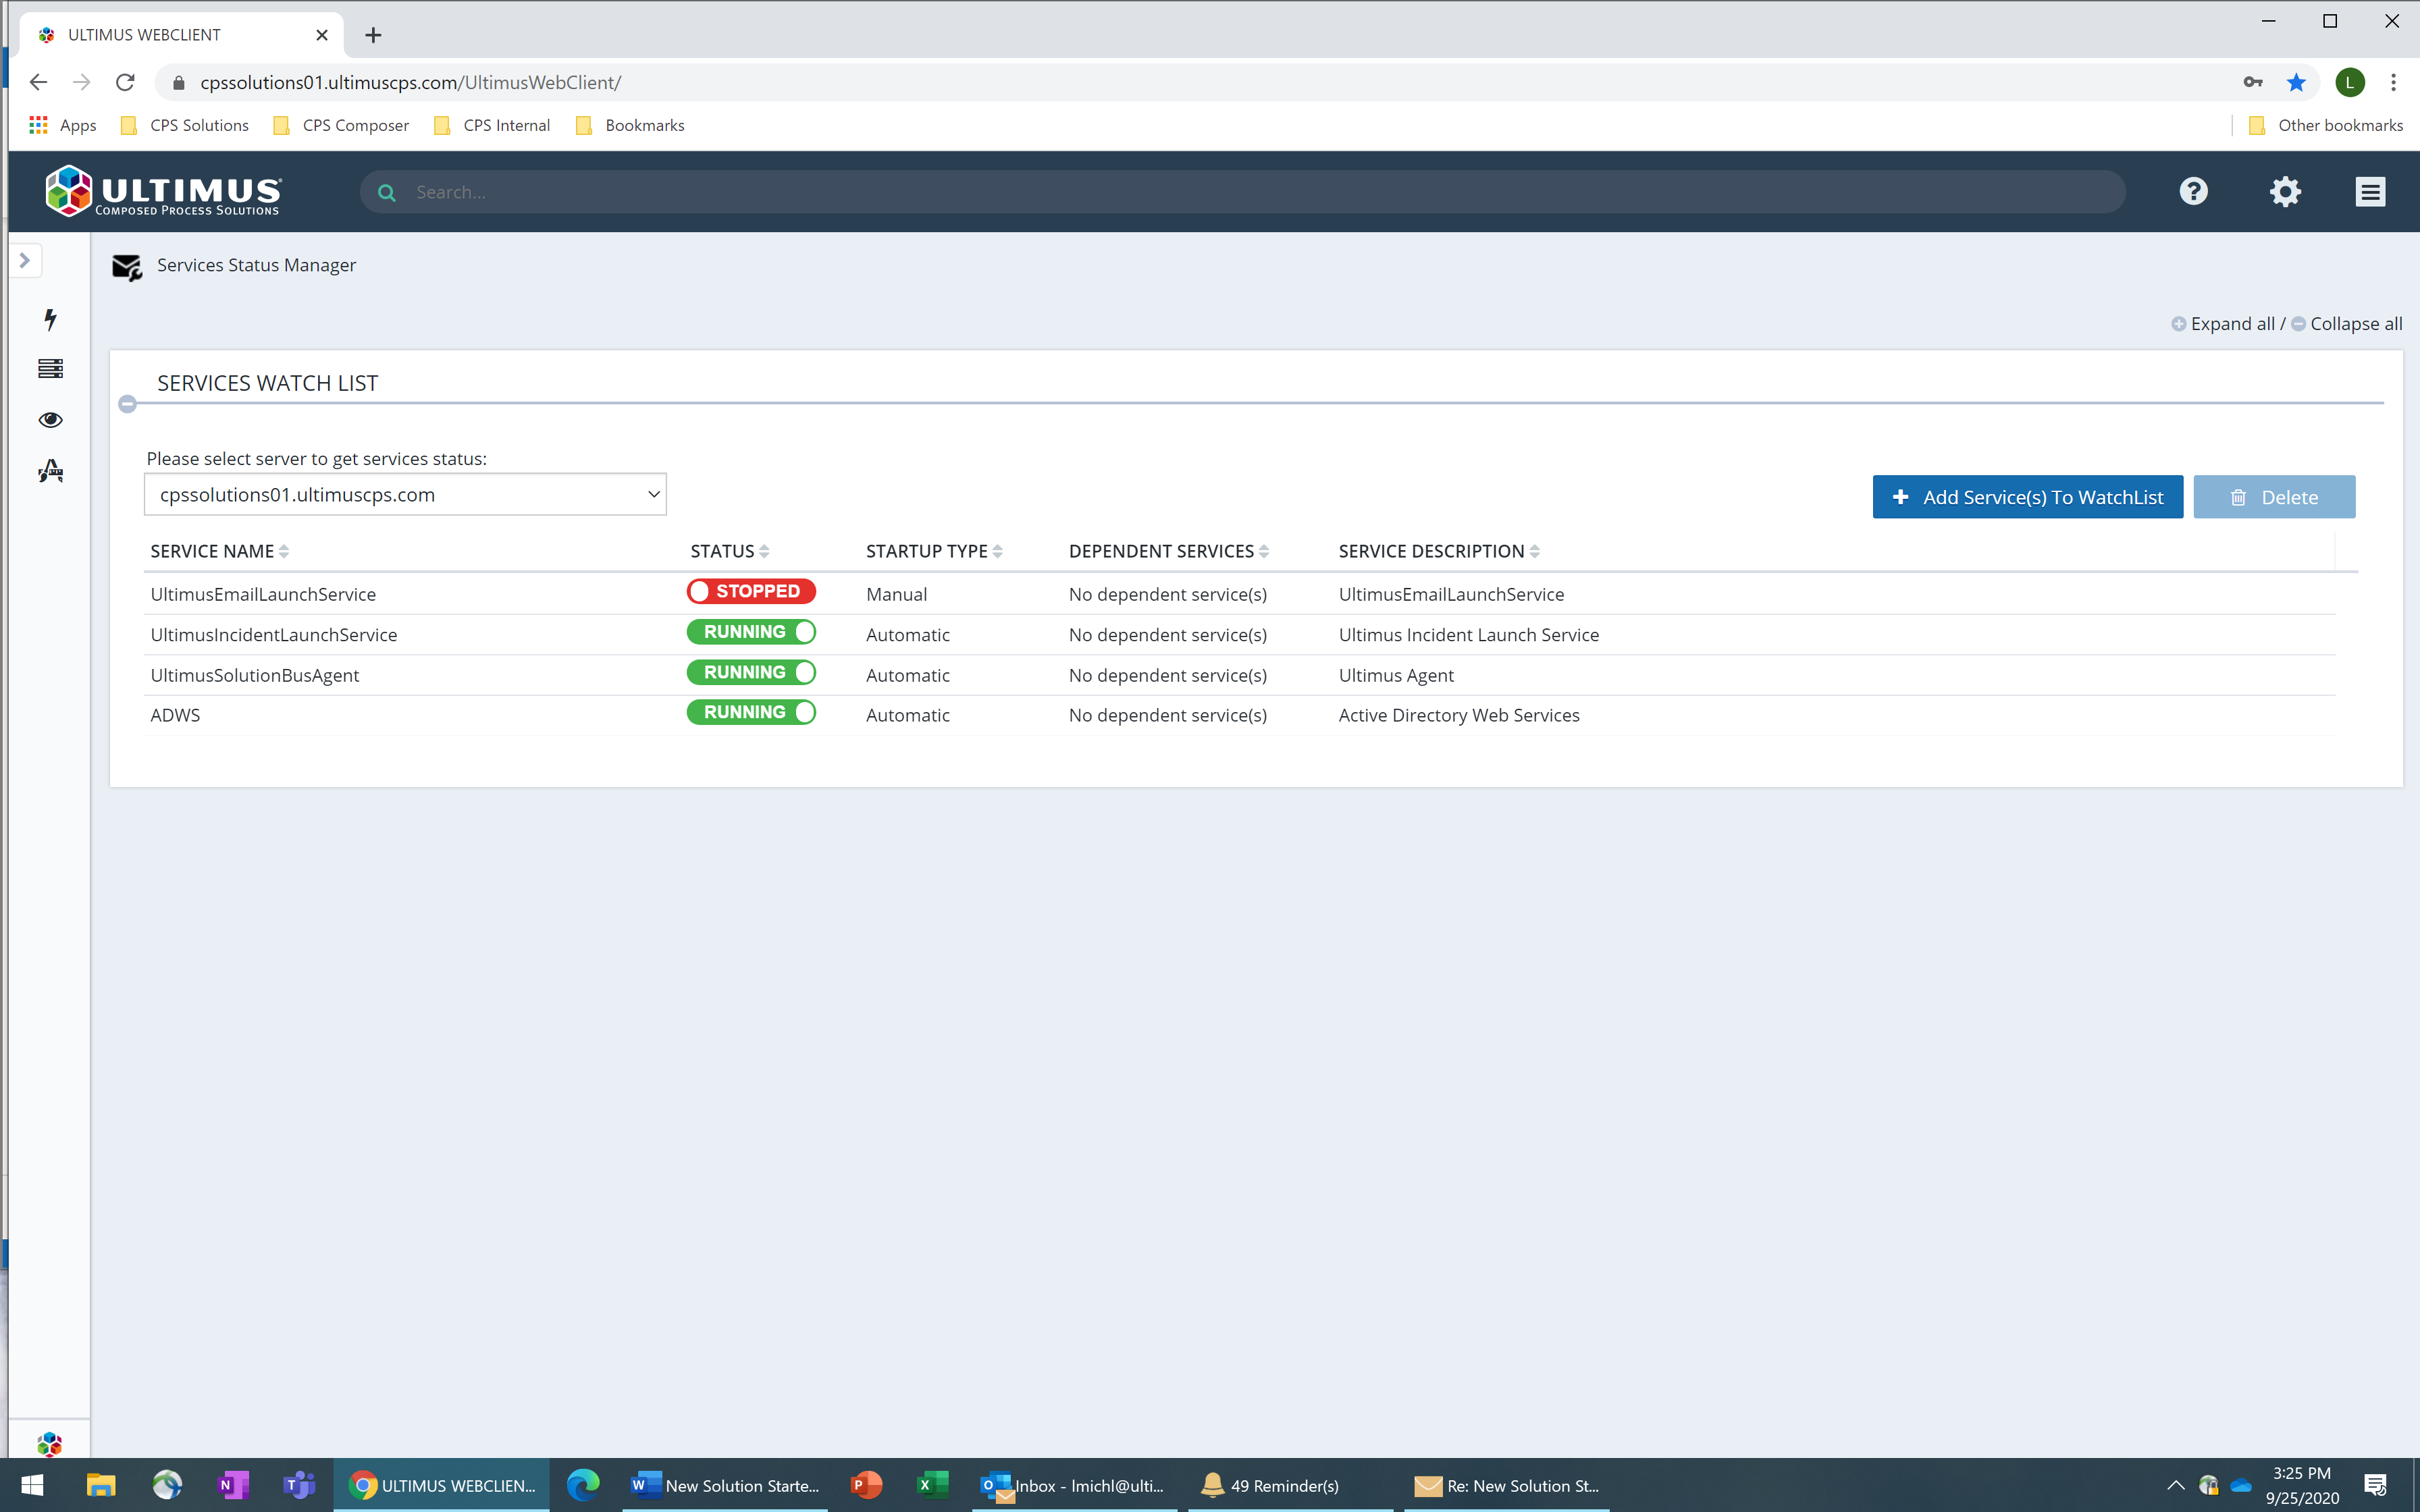The height and width of the screenshot is (1512, 2420).
Task: Open Chrome three-dot menu
Action: [x=2393, y=82]
